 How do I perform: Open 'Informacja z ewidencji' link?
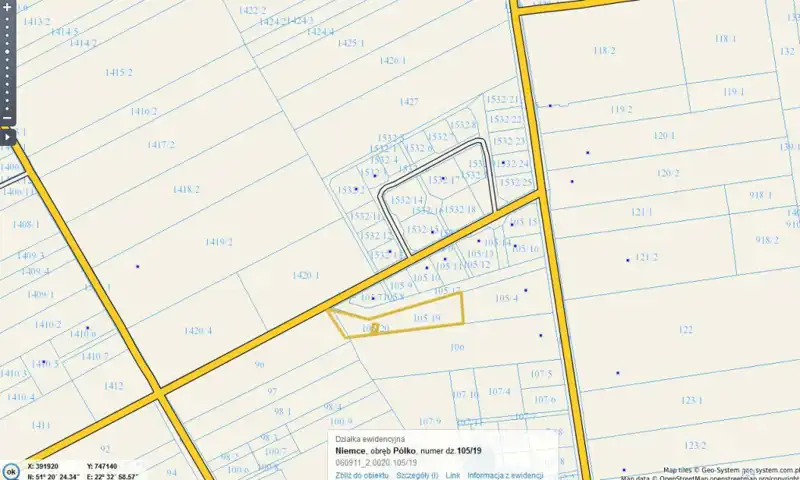(504, 475)
